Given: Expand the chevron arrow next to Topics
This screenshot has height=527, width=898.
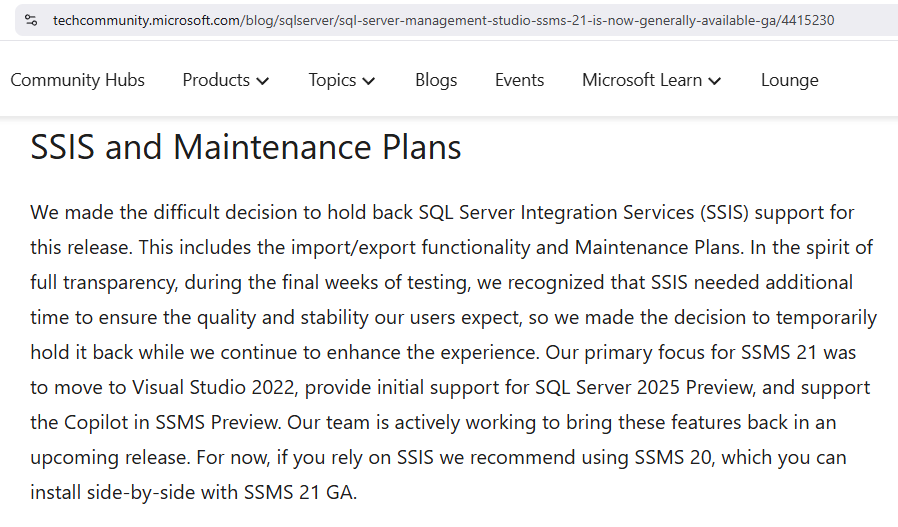Looking at the screenshot, I should pos(369,81).
